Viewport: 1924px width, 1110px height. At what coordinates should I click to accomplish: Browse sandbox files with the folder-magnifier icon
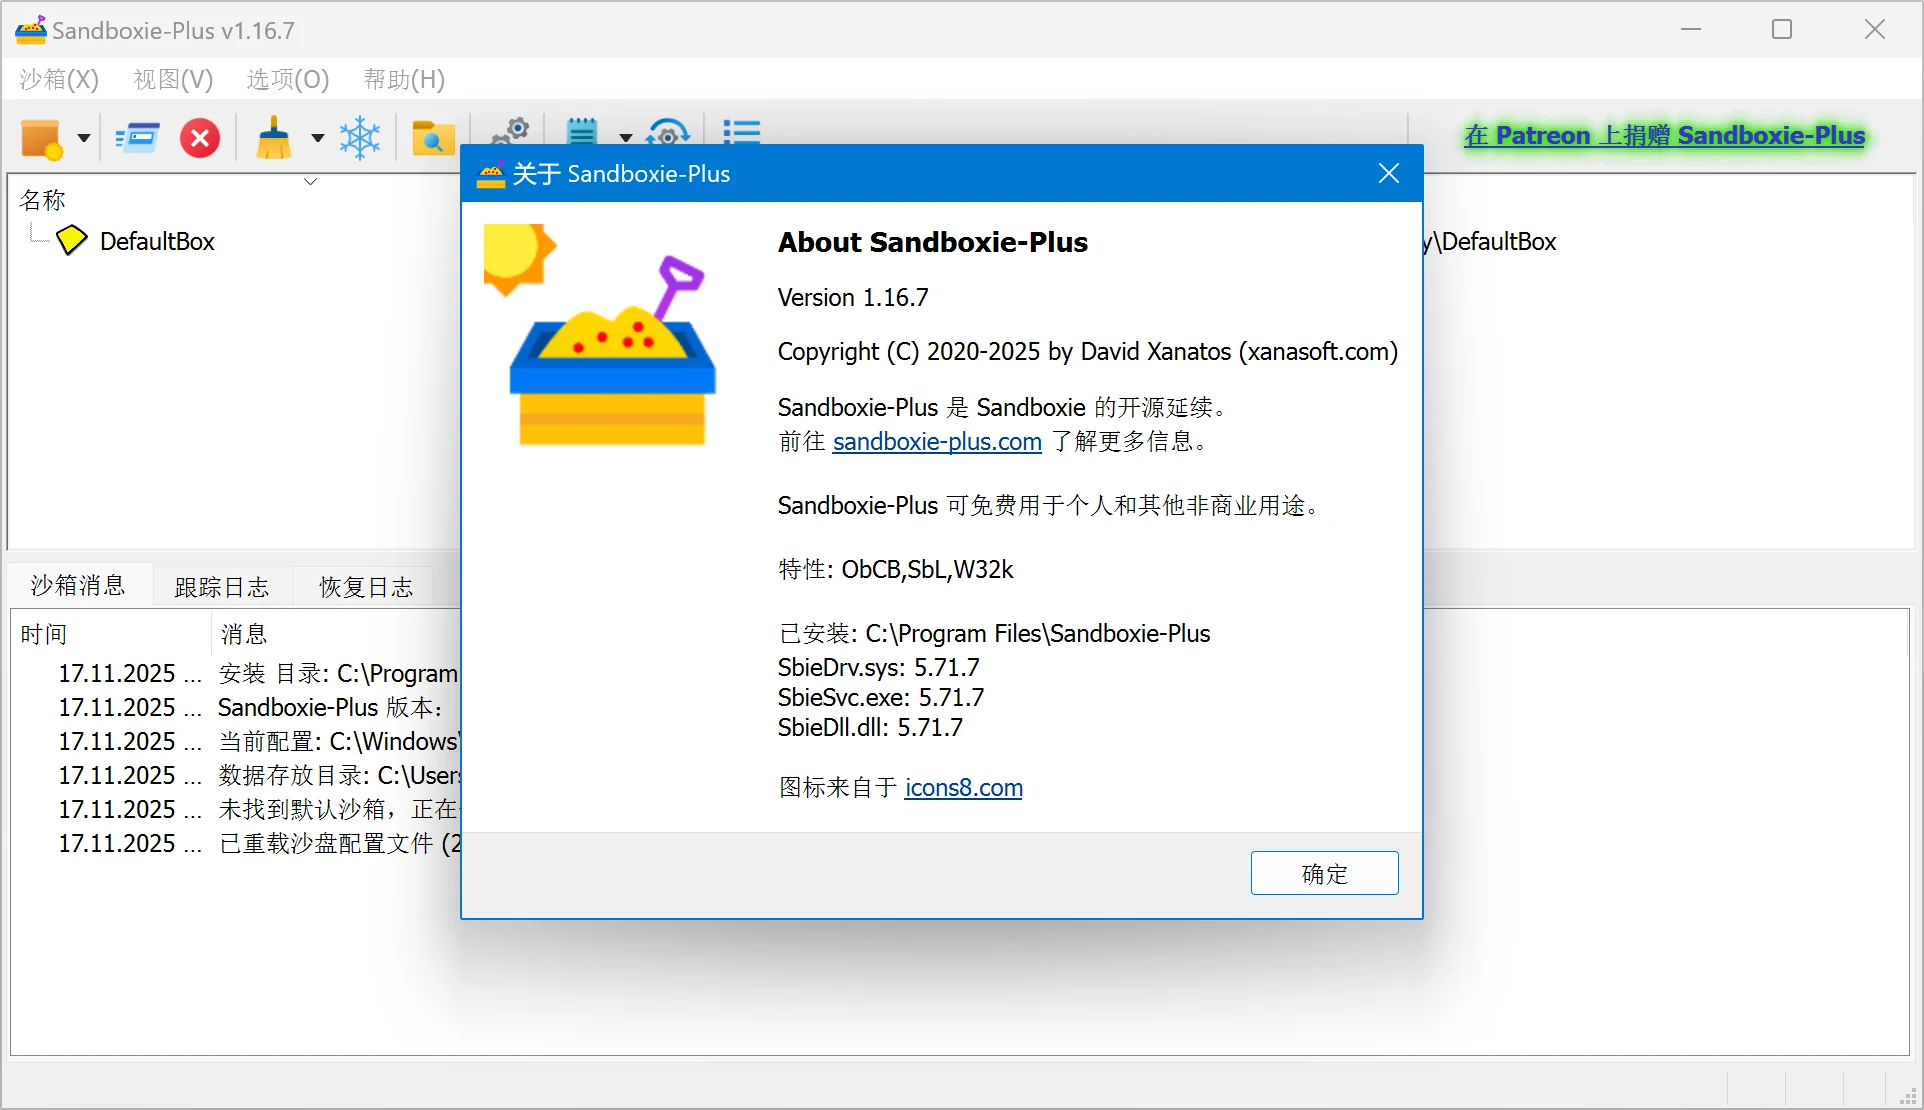click(x=432, y=138)
